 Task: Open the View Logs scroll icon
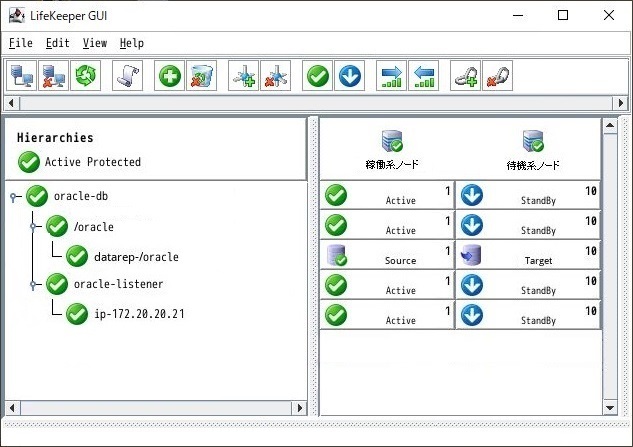(128, 76)
